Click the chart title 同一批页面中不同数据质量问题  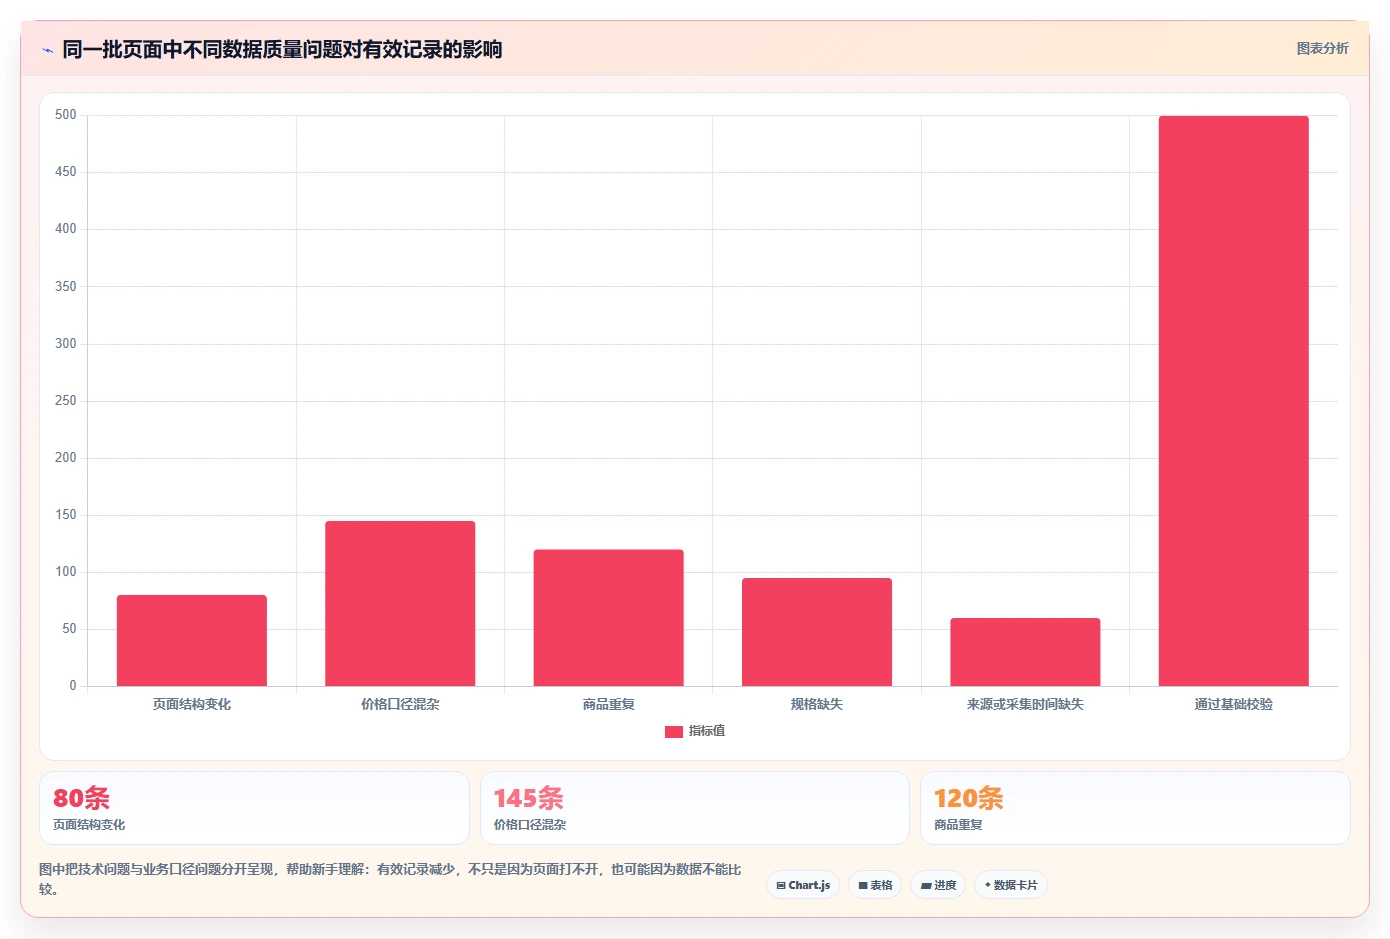coord(282,49)
